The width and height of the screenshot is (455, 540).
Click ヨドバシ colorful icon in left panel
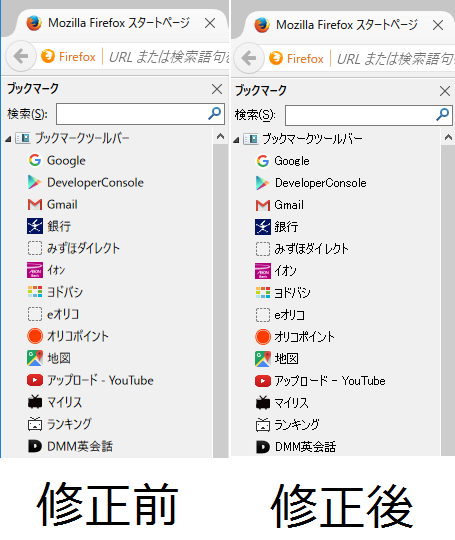point(35,292)
